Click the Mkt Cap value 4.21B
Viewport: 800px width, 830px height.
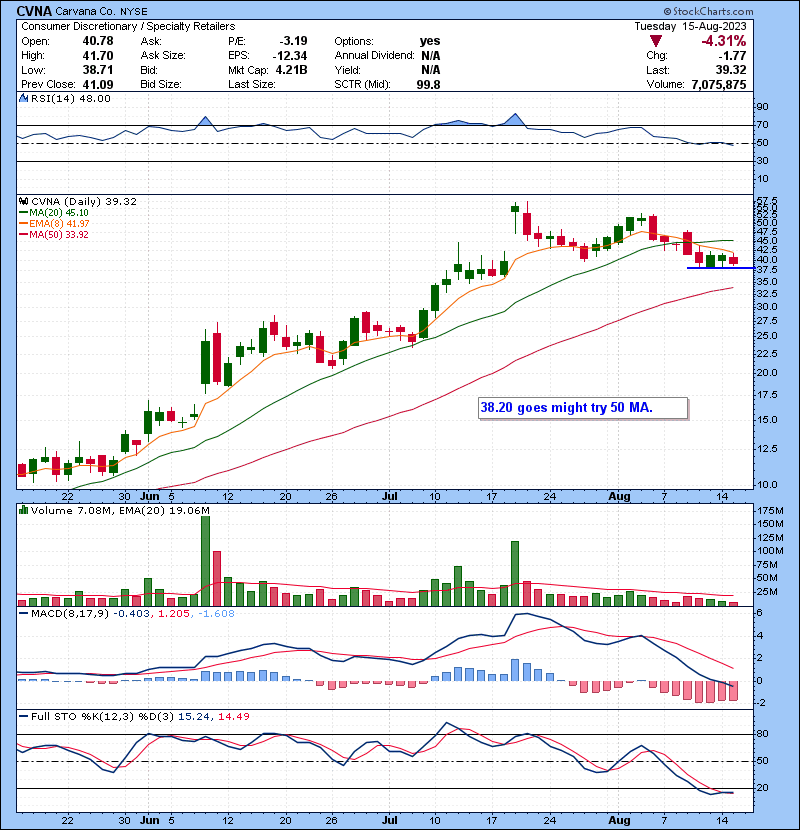point(291,70)
